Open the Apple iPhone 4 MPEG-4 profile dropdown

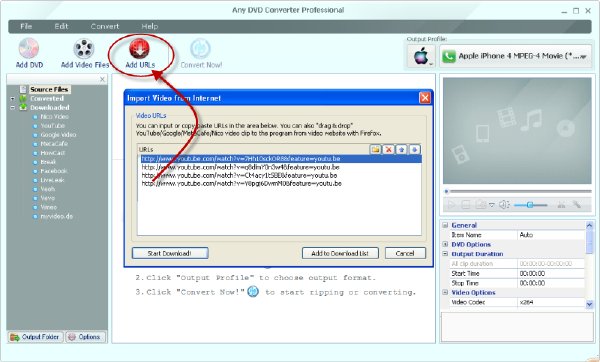tap(515, 56)
